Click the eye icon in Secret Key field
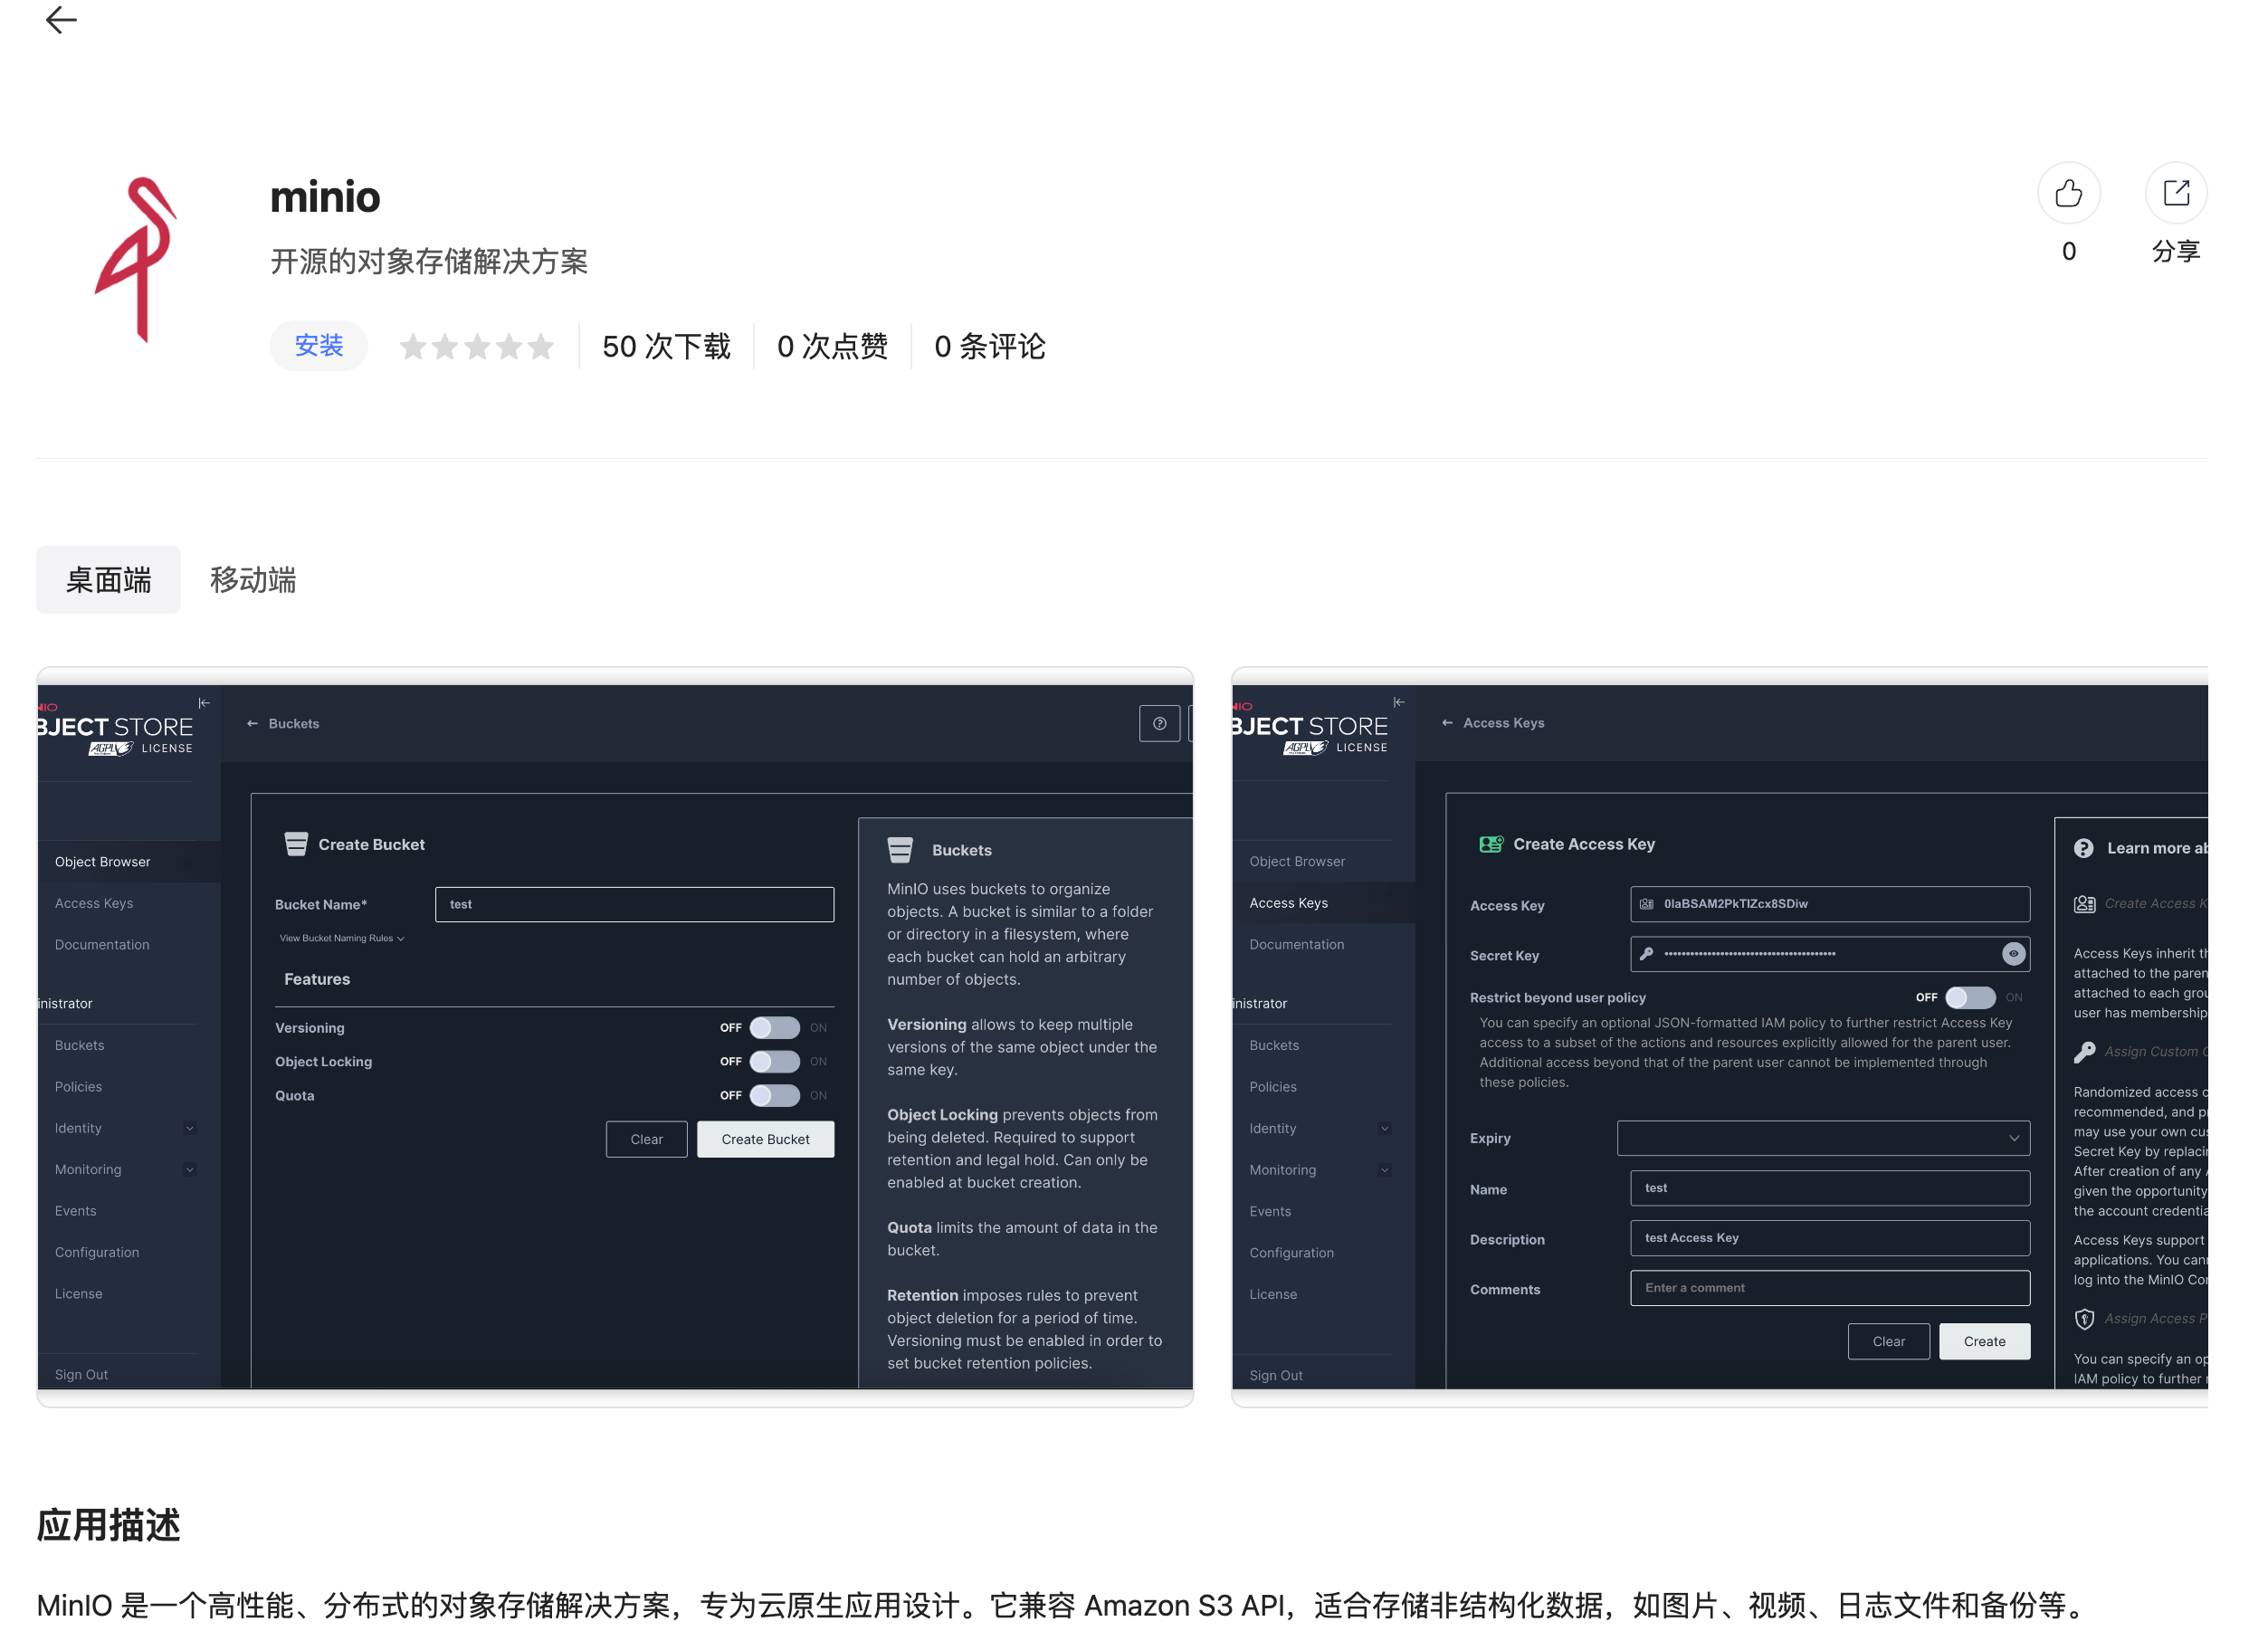2268x1631 pixels. pos(2013,954)
